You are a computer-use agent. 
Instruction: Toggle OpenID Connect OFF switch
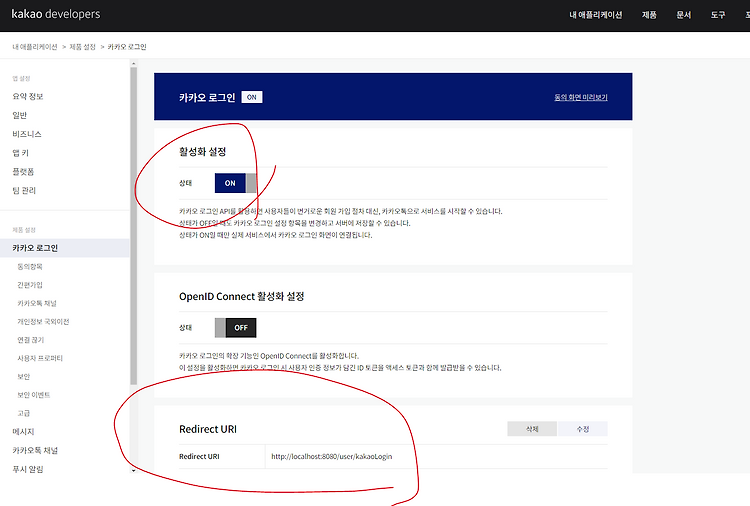click(x=235, y=328)
